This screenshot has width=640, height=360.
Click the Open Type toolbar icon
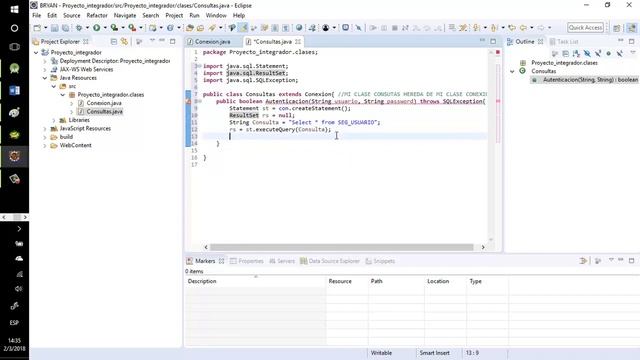(x=190, y=28)
